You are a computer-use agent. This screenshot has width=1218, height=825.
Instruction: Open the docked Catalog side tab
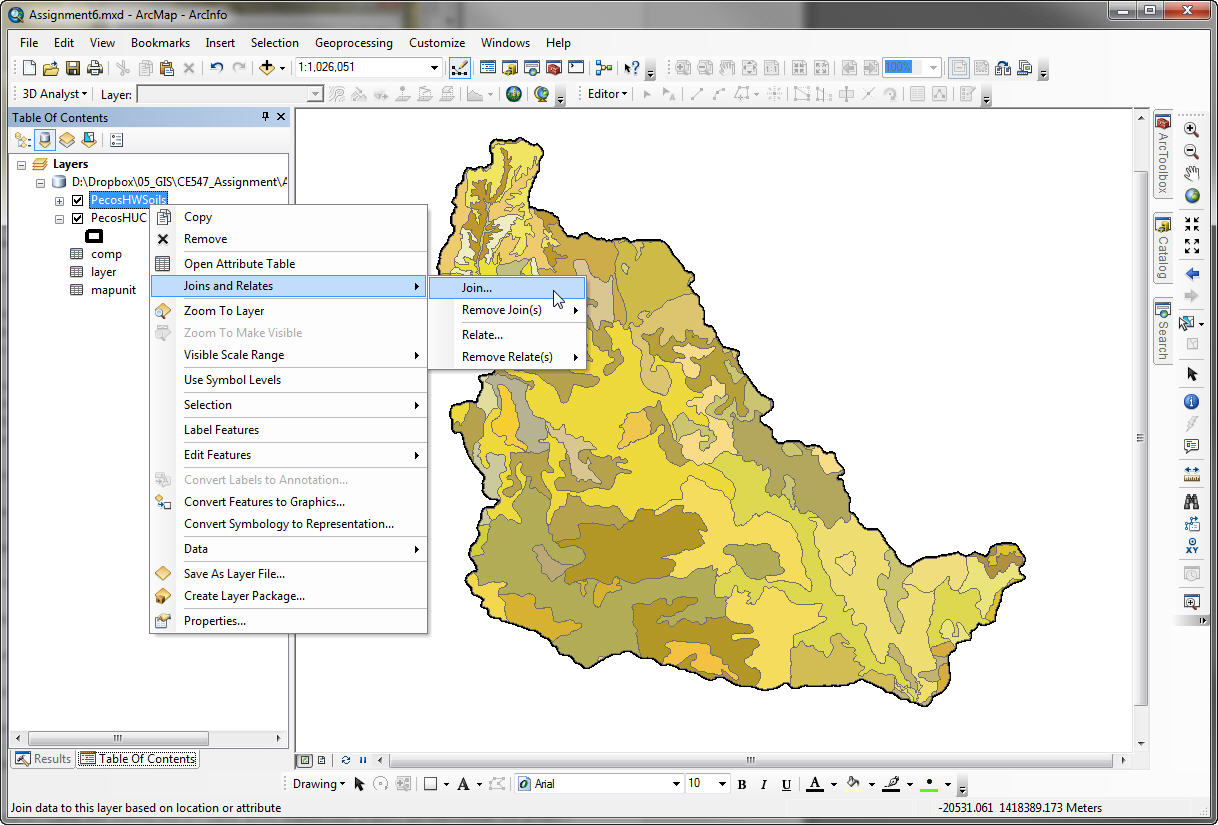(x=1163, y=250)
